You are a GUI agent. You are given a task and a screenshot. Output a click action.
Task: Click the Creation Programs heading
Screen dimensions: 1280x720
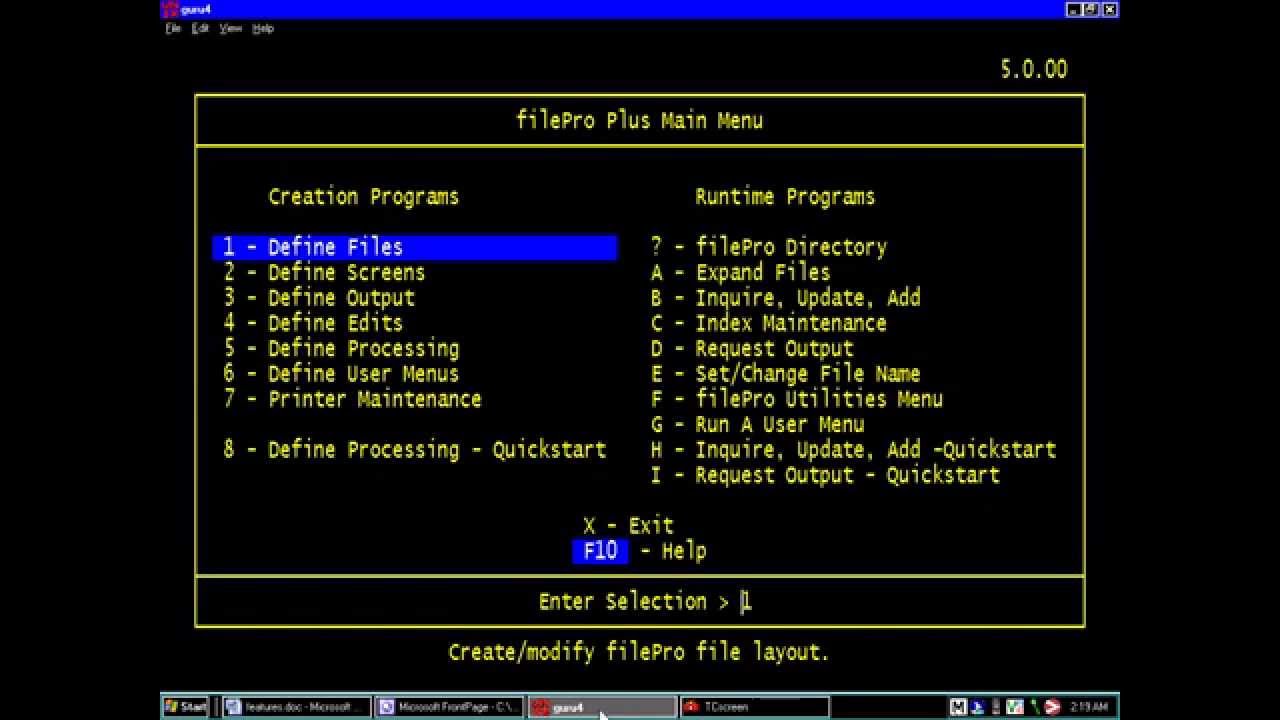coord(363,197)
